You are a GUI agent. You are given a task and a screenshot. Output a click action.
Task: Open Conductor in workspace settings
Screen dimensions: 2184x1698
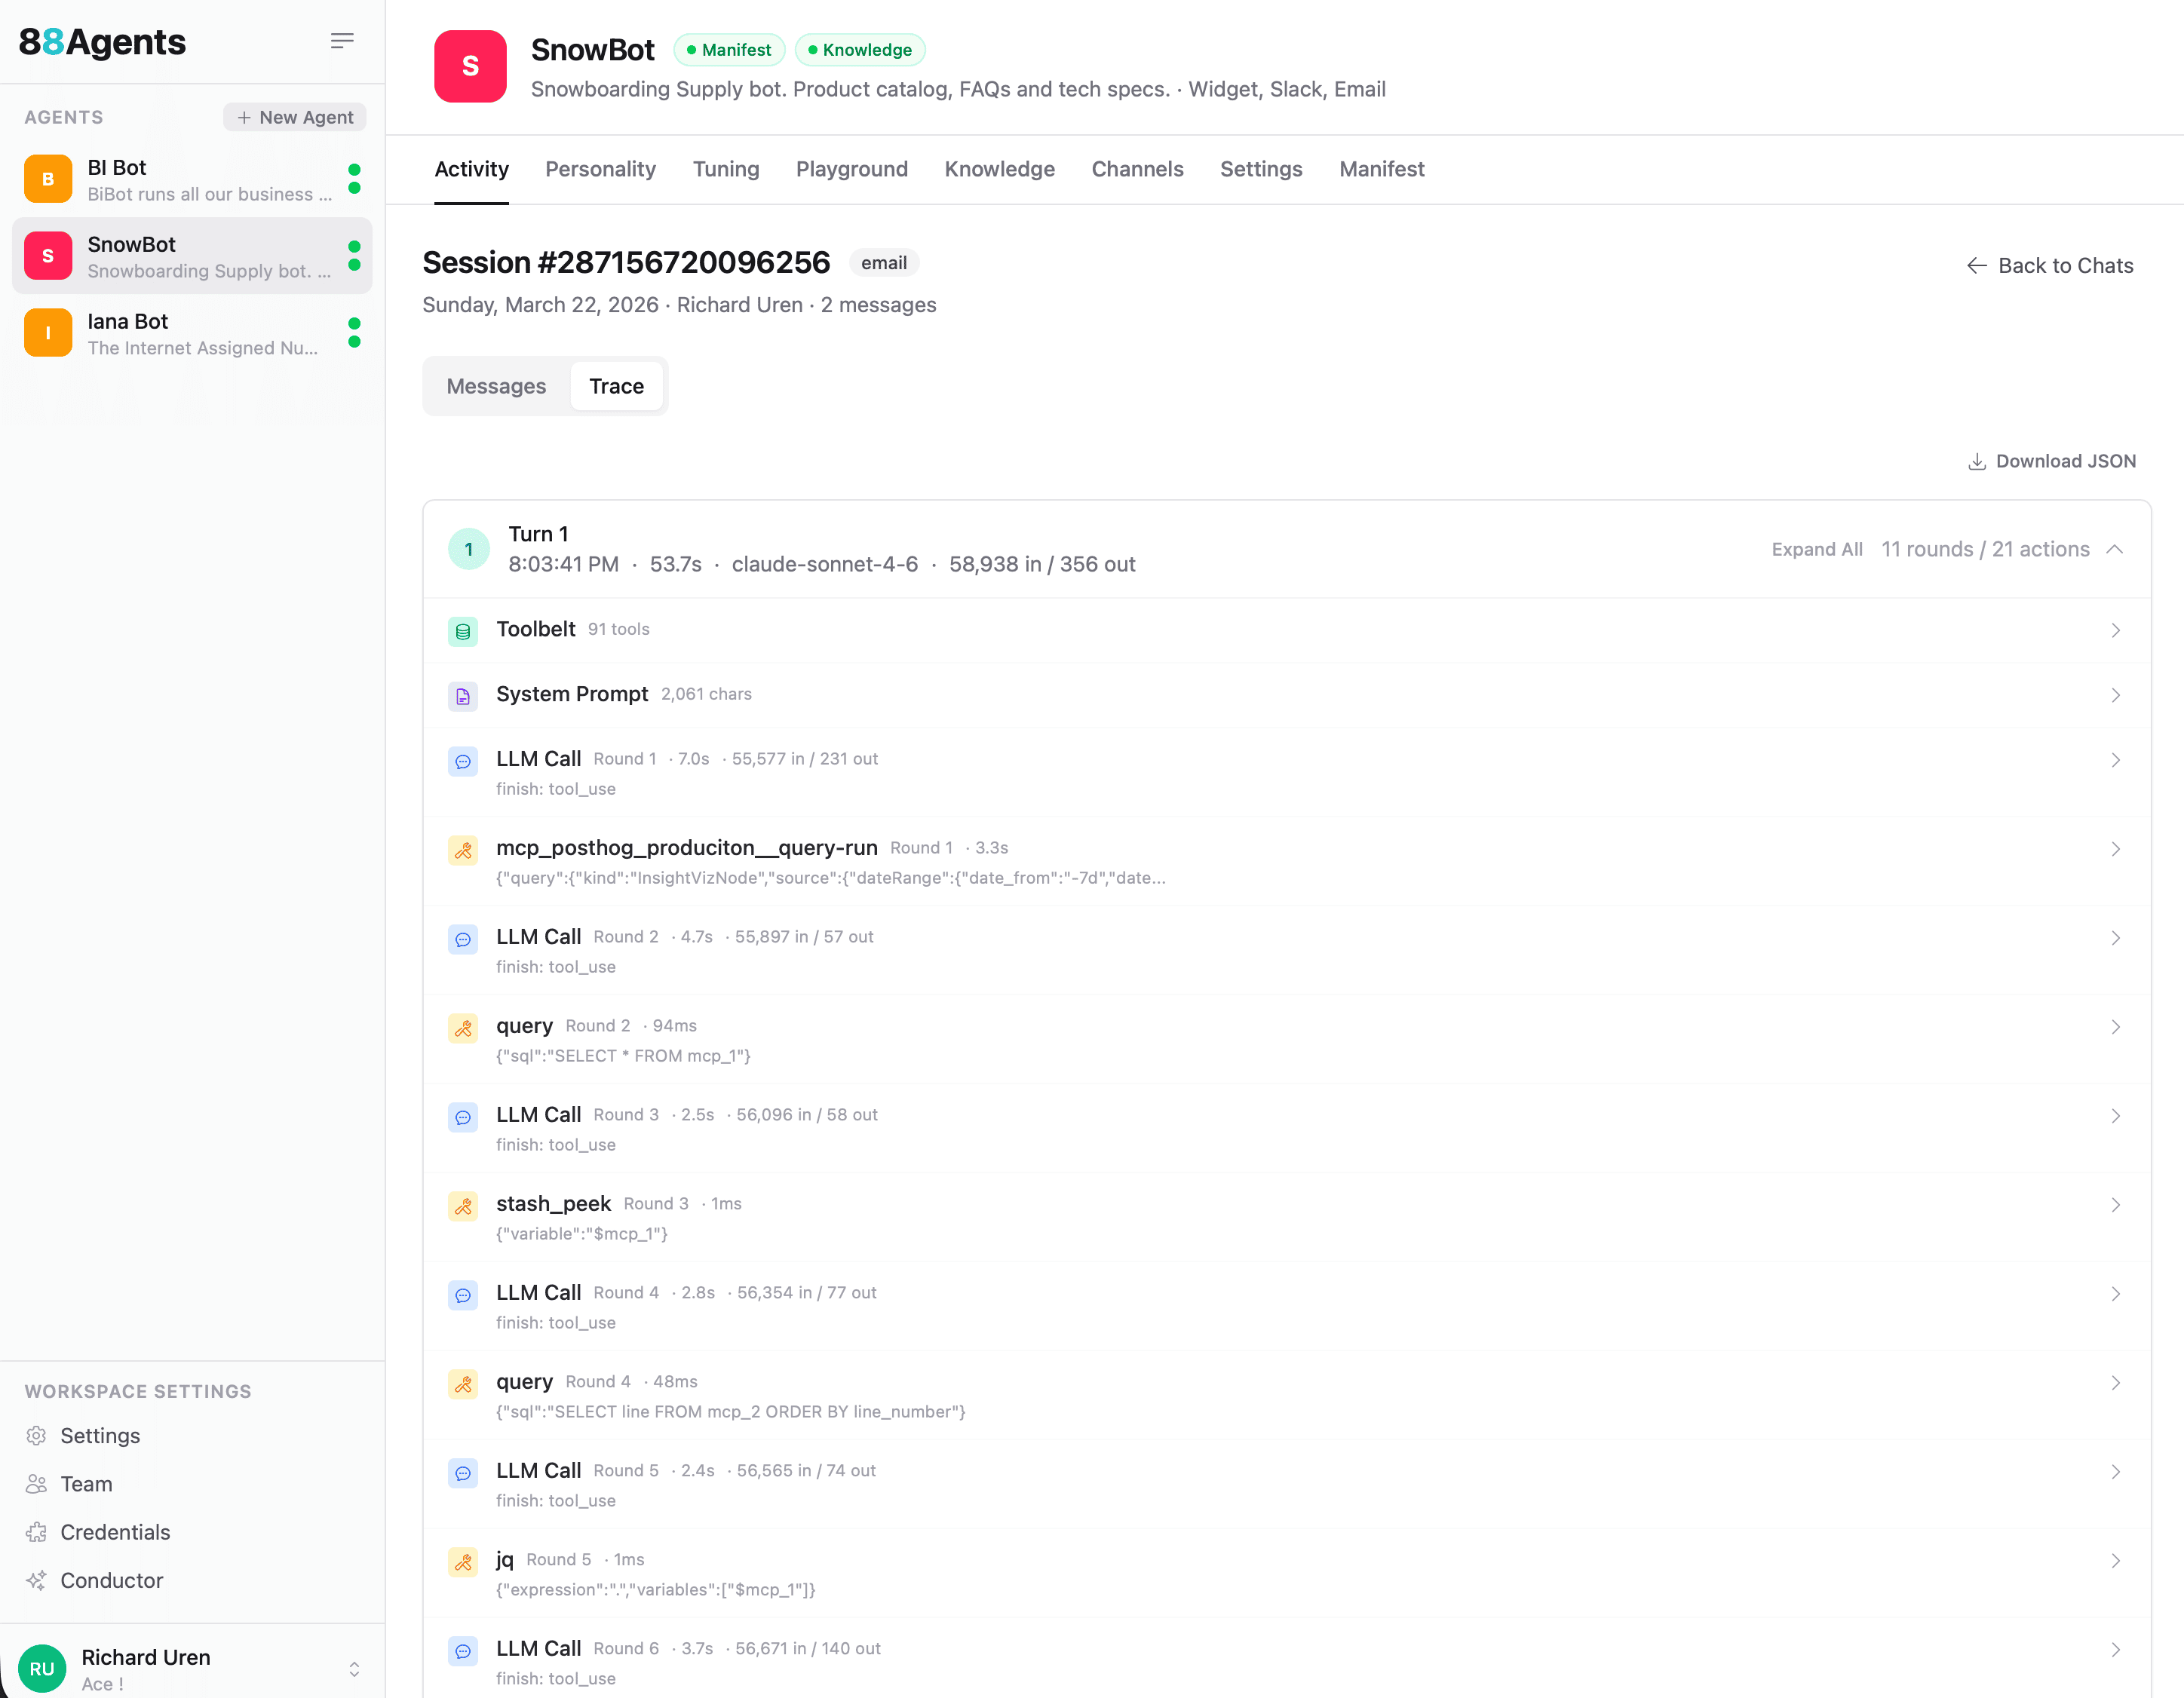(x=111, y=1580)
